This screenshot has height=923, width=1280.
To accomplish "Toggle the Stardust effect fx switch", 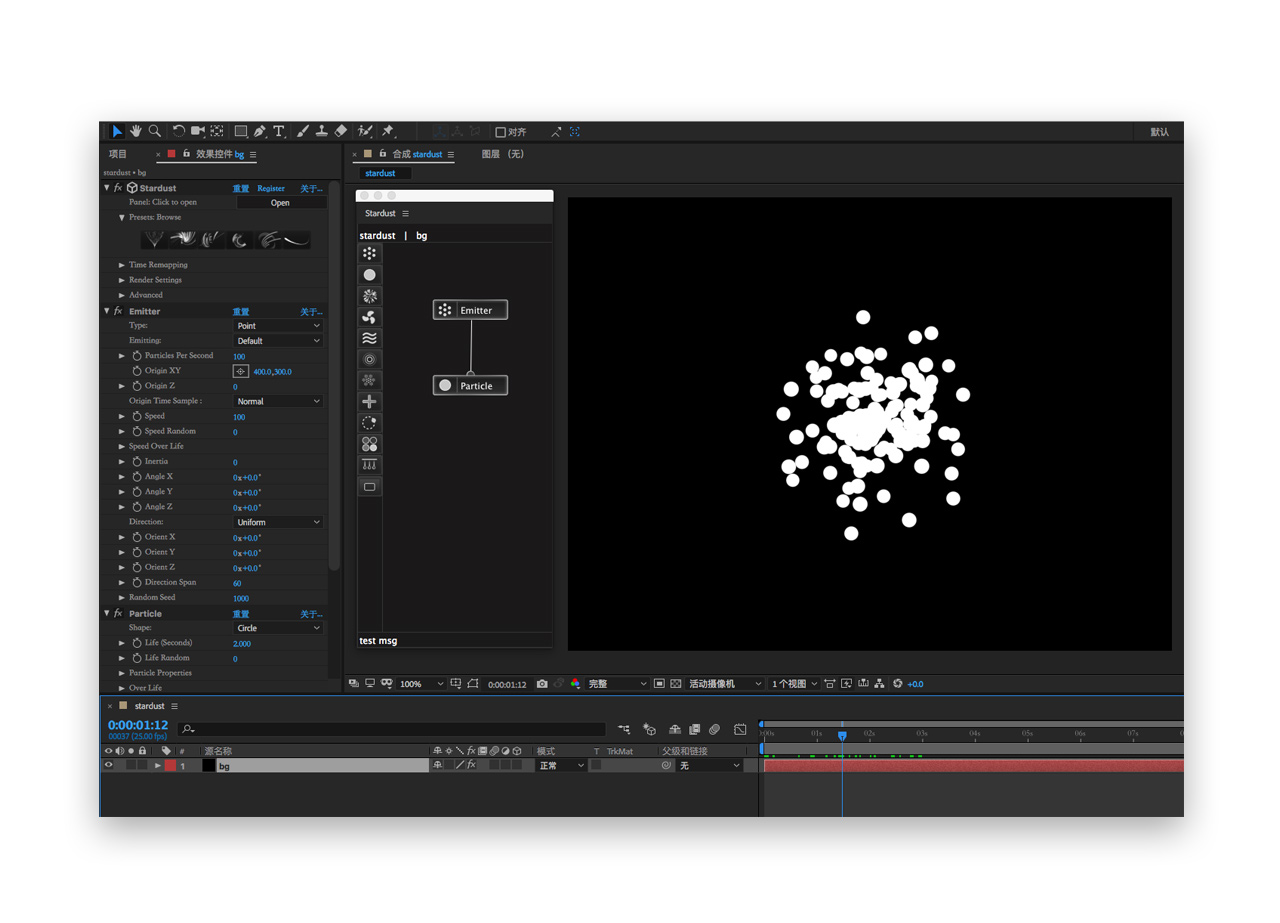I will click(118, 188).
